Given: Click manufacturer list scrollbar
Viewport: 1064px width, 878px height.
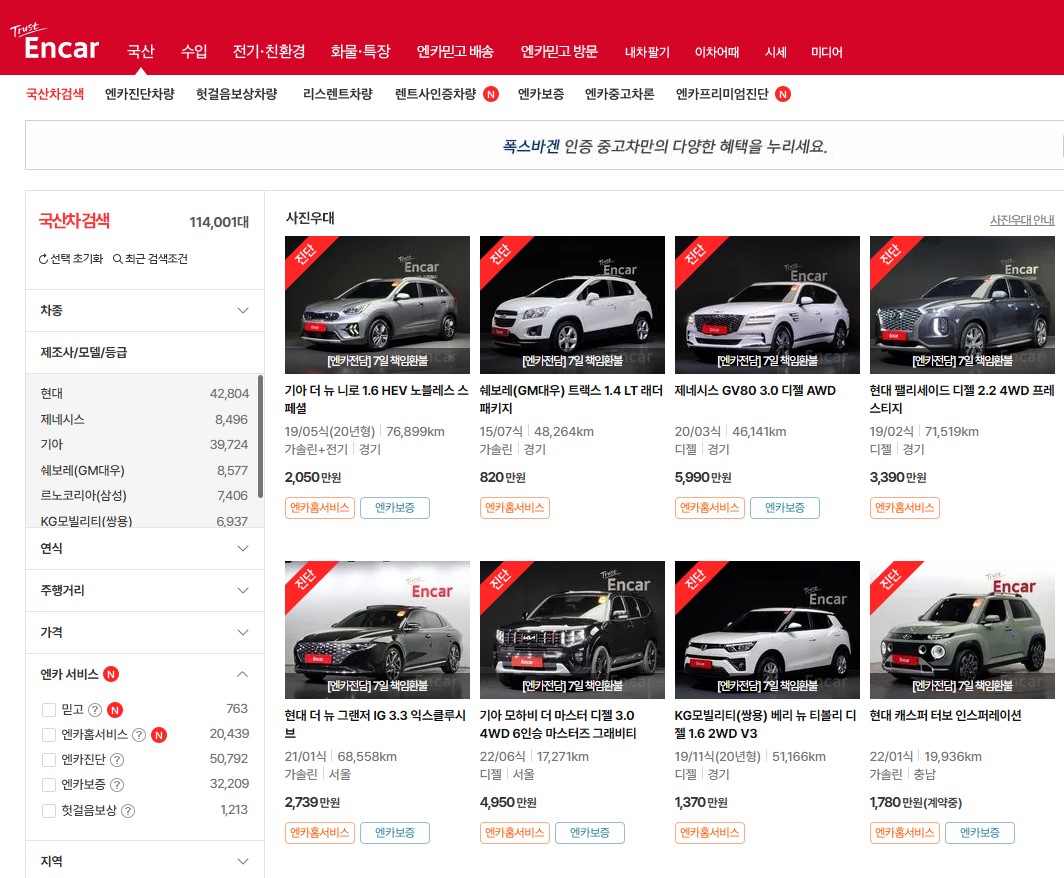Looking at the screenshot, I should tap(261, 436).
